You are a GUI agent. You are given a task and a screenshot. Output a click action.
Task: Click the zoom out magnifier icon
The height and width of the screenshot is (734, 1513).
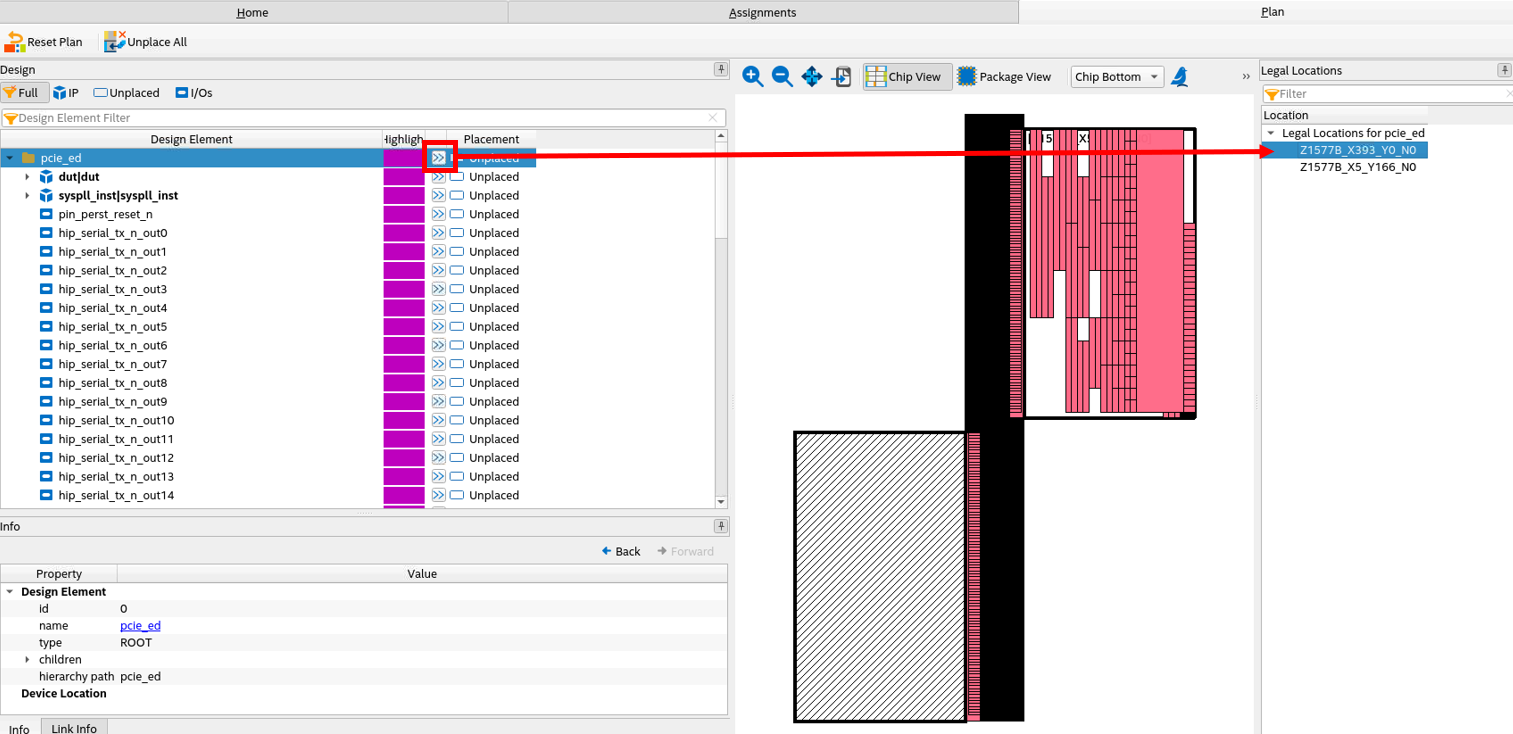pyautogui.click(x=783, y=77)
